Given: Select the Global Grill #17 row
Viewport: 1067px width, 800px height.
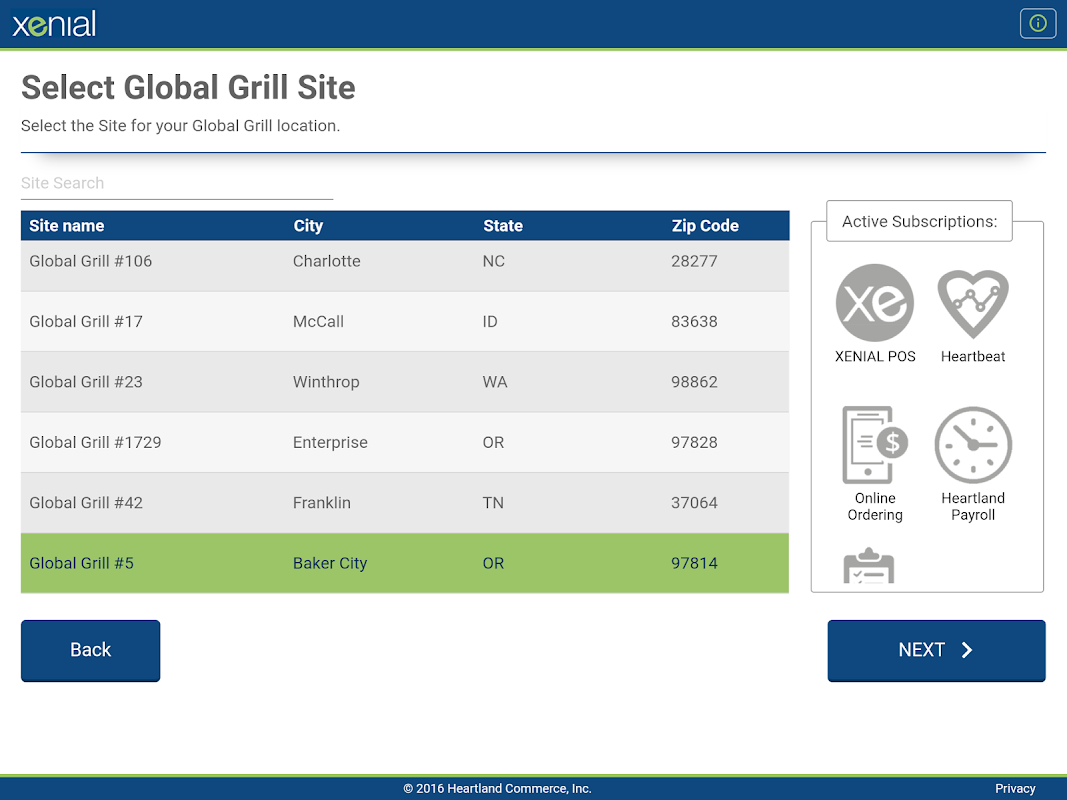Looking at the screenshot, I should pos(405,322).
